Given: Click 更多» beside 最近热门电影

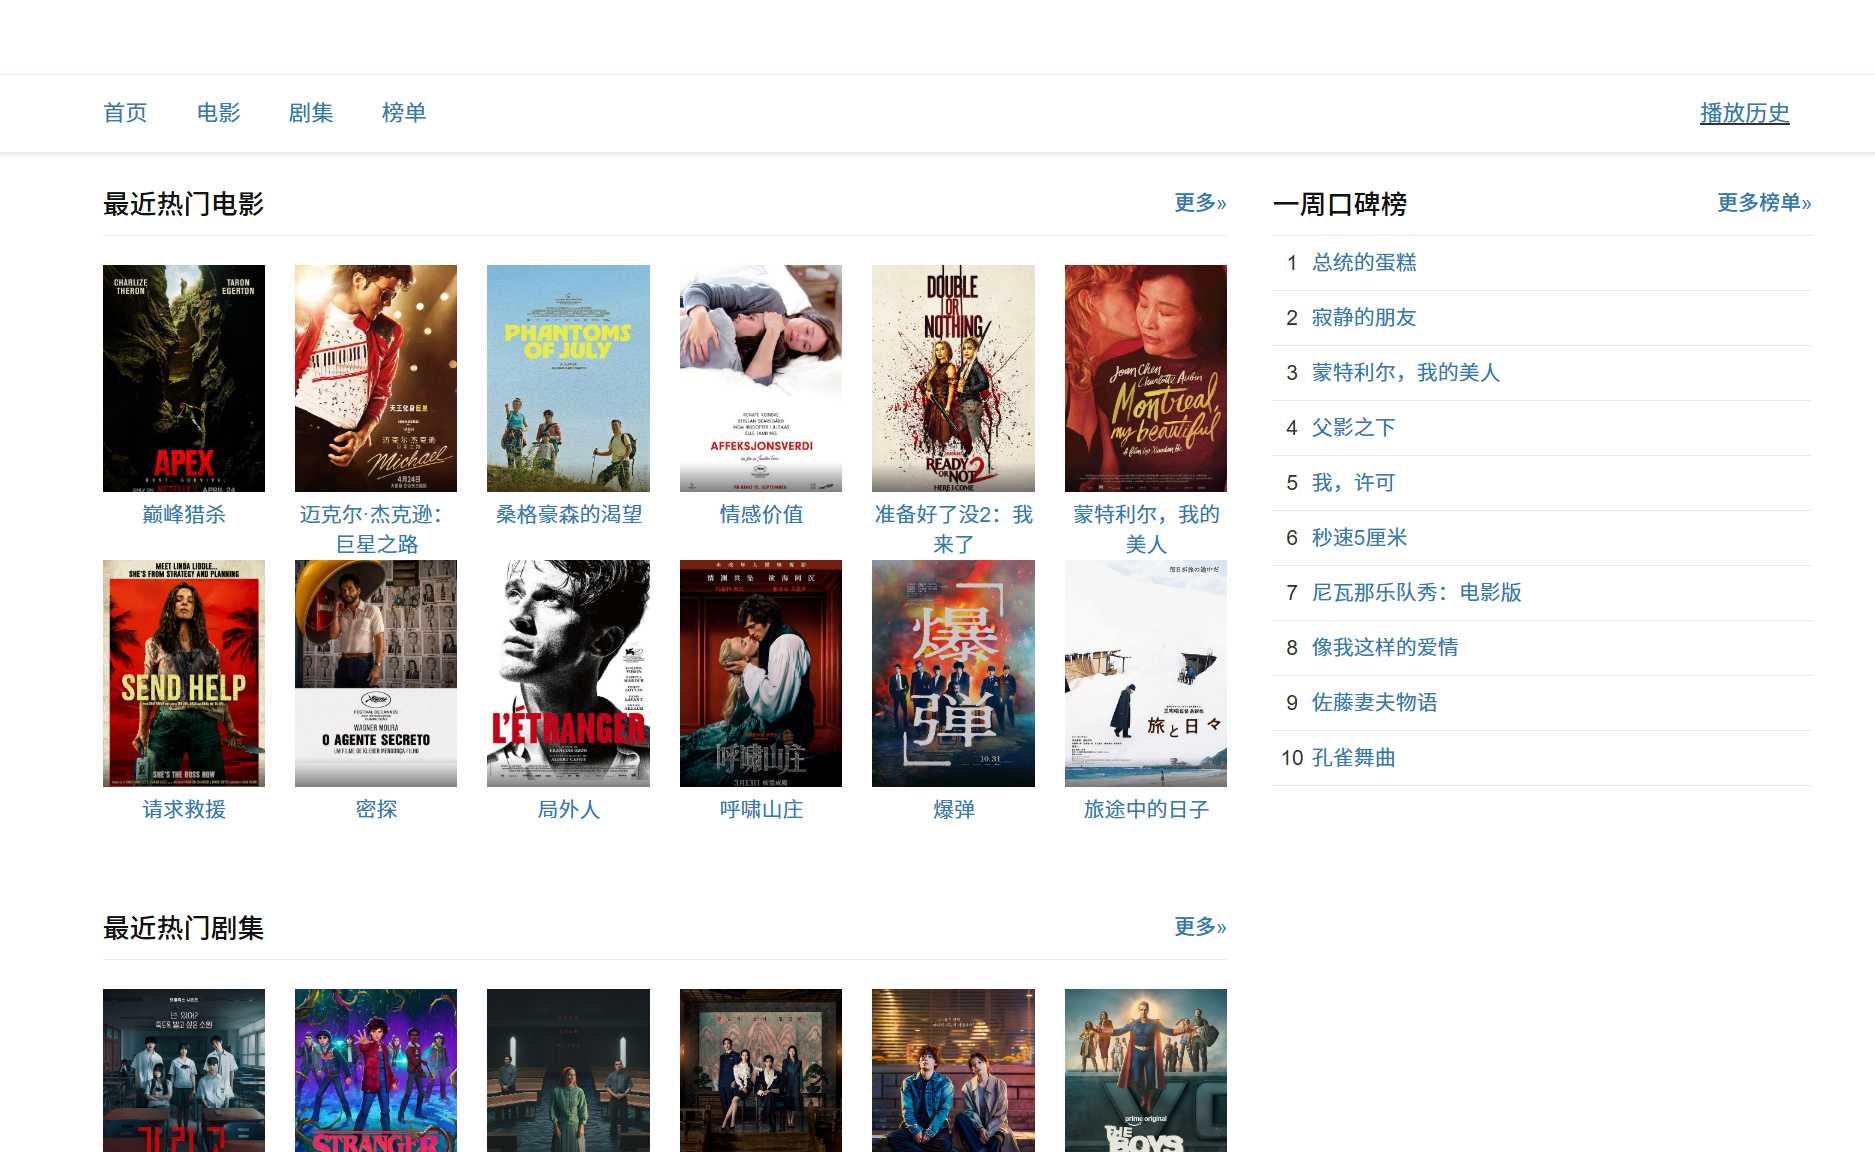Looking at the screenshot, I should [x=1199, y=203].
